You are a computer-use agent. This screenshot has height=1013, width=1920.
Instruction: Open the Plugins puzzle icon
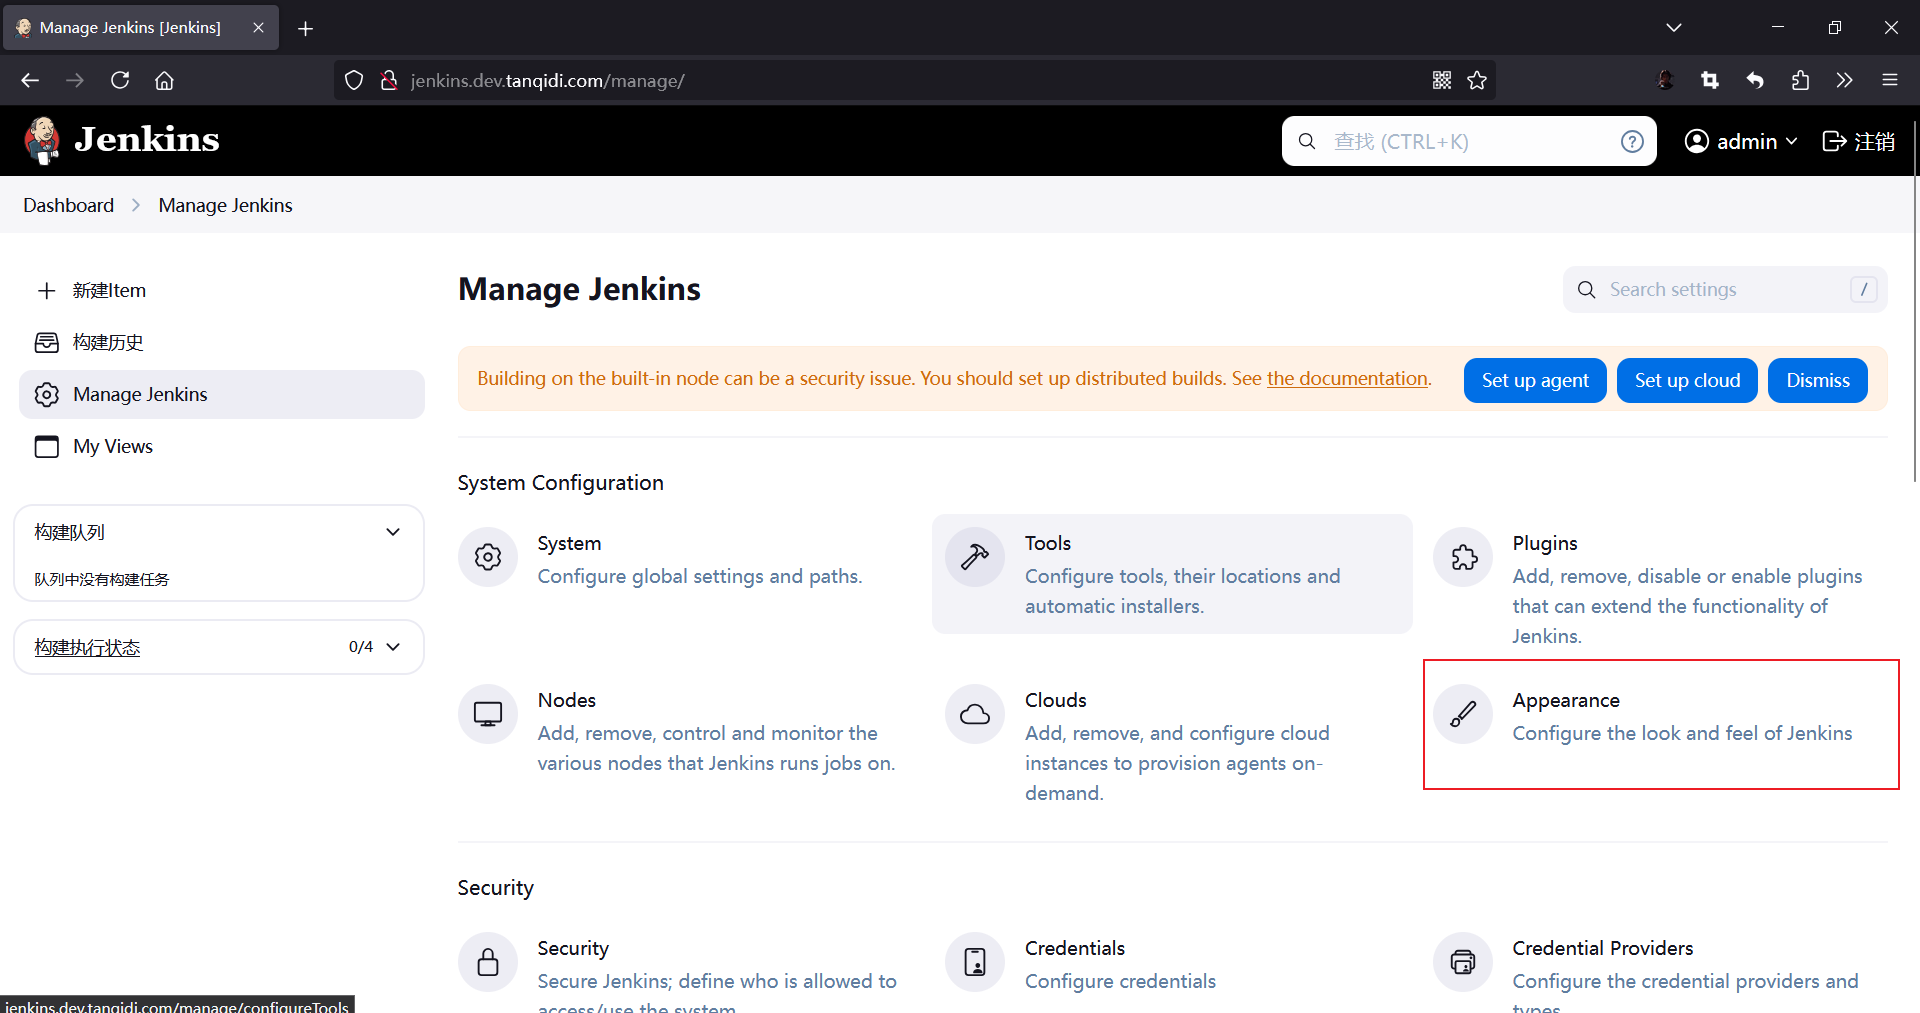[1463, 557]
